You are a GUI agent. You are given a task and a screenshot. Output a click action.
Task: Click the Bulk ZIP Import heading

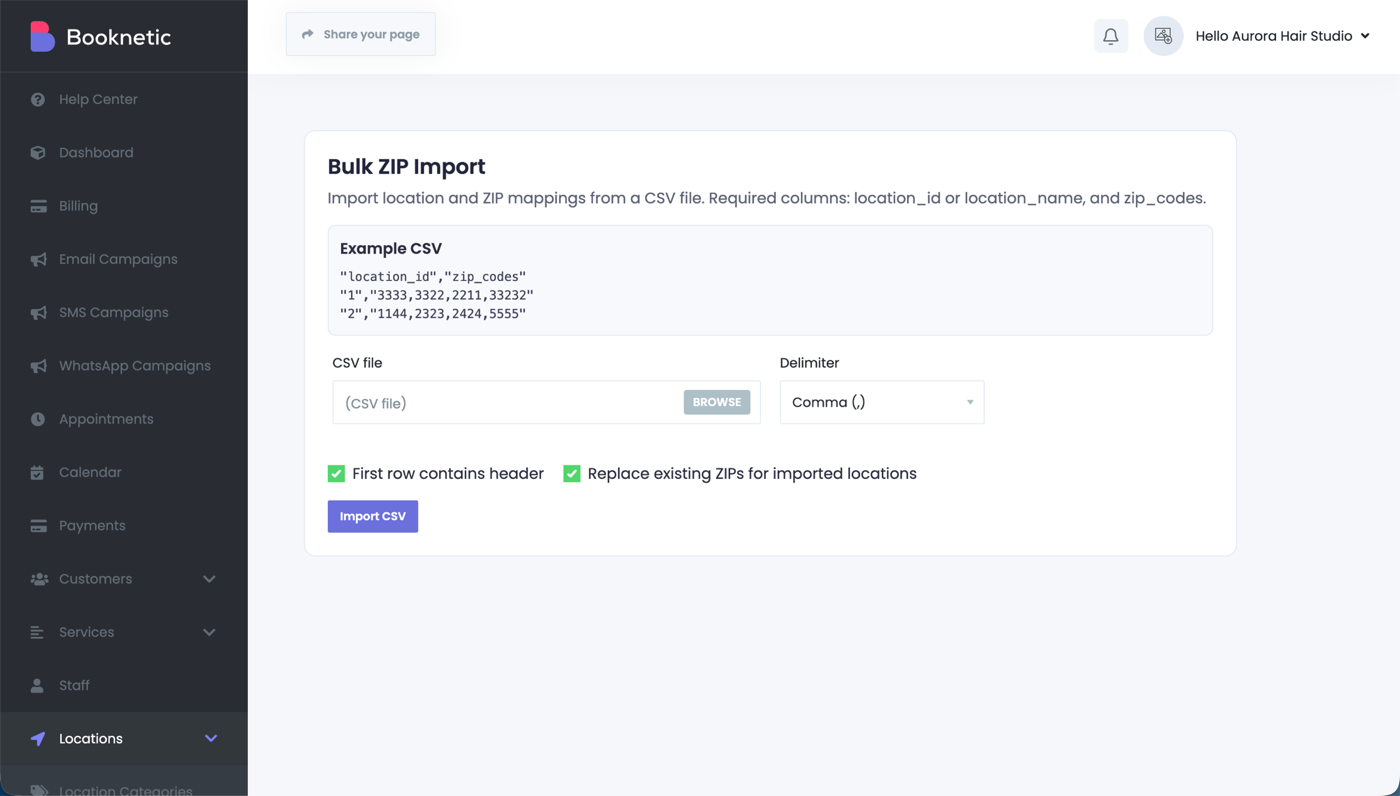click(x=407, y=167)
